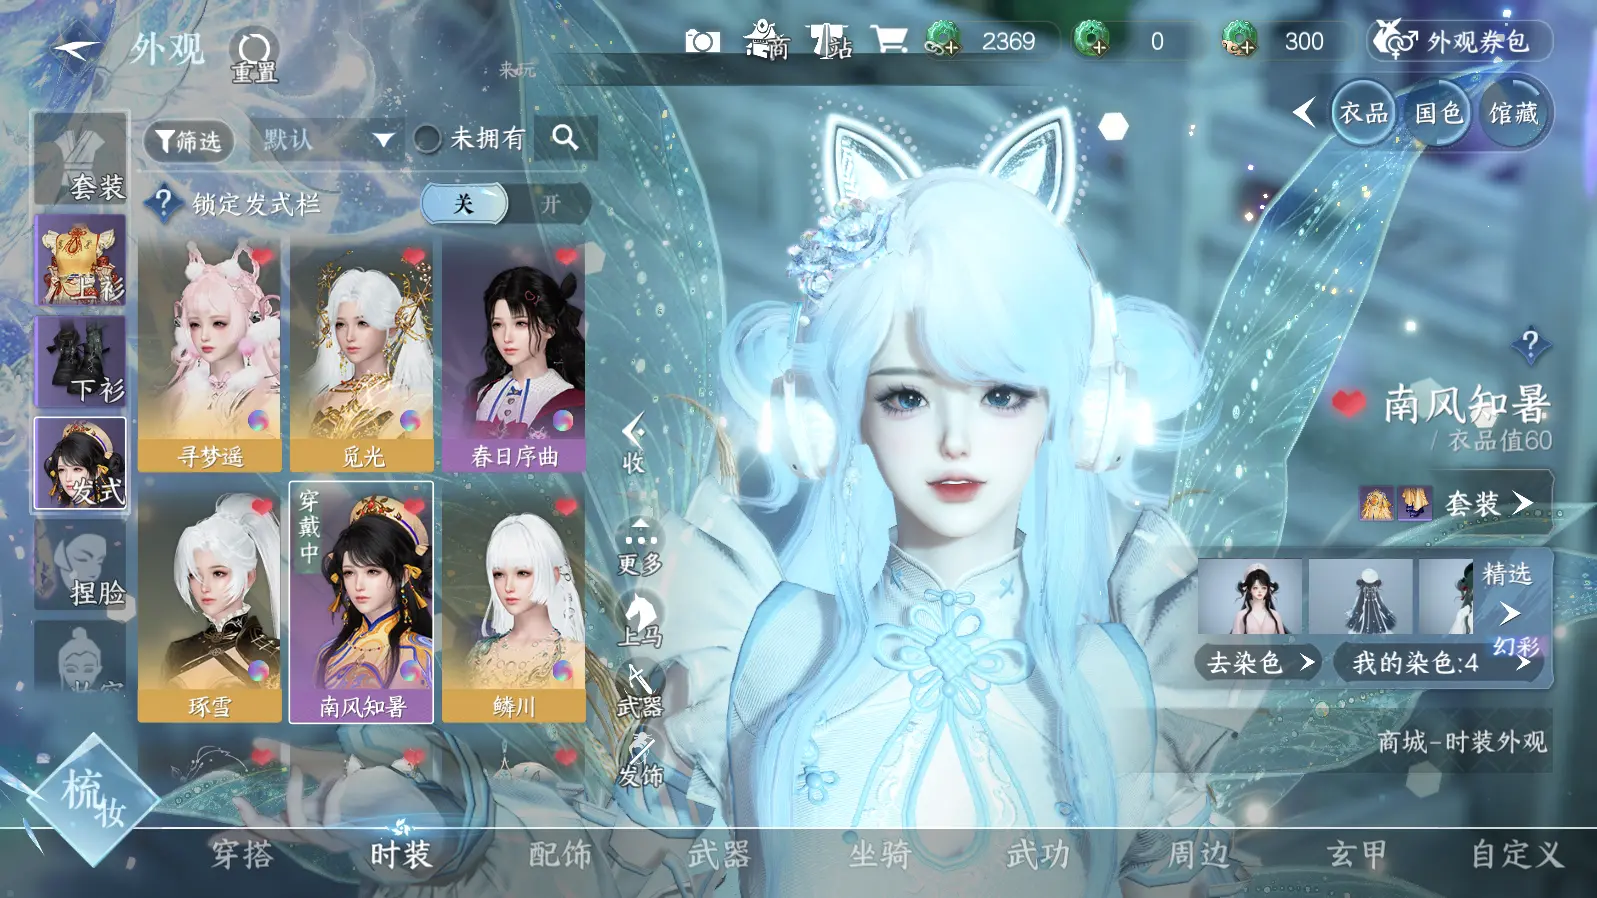This screenshot has width=1597, height=898.
Task: Open the 馆藏 round button
Action: [1514, 113]
